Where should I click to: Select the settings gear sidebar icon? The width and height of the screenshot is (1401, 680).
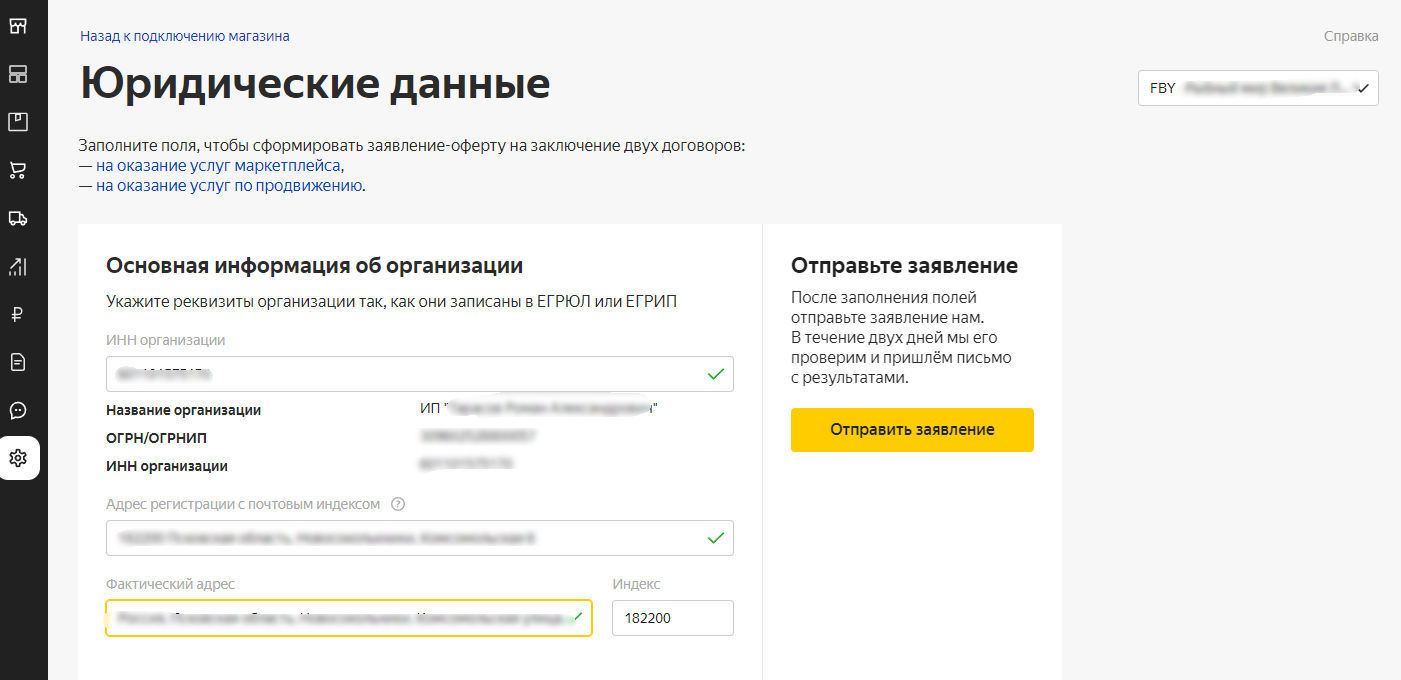pyautogui.click(x=18, y=458)
